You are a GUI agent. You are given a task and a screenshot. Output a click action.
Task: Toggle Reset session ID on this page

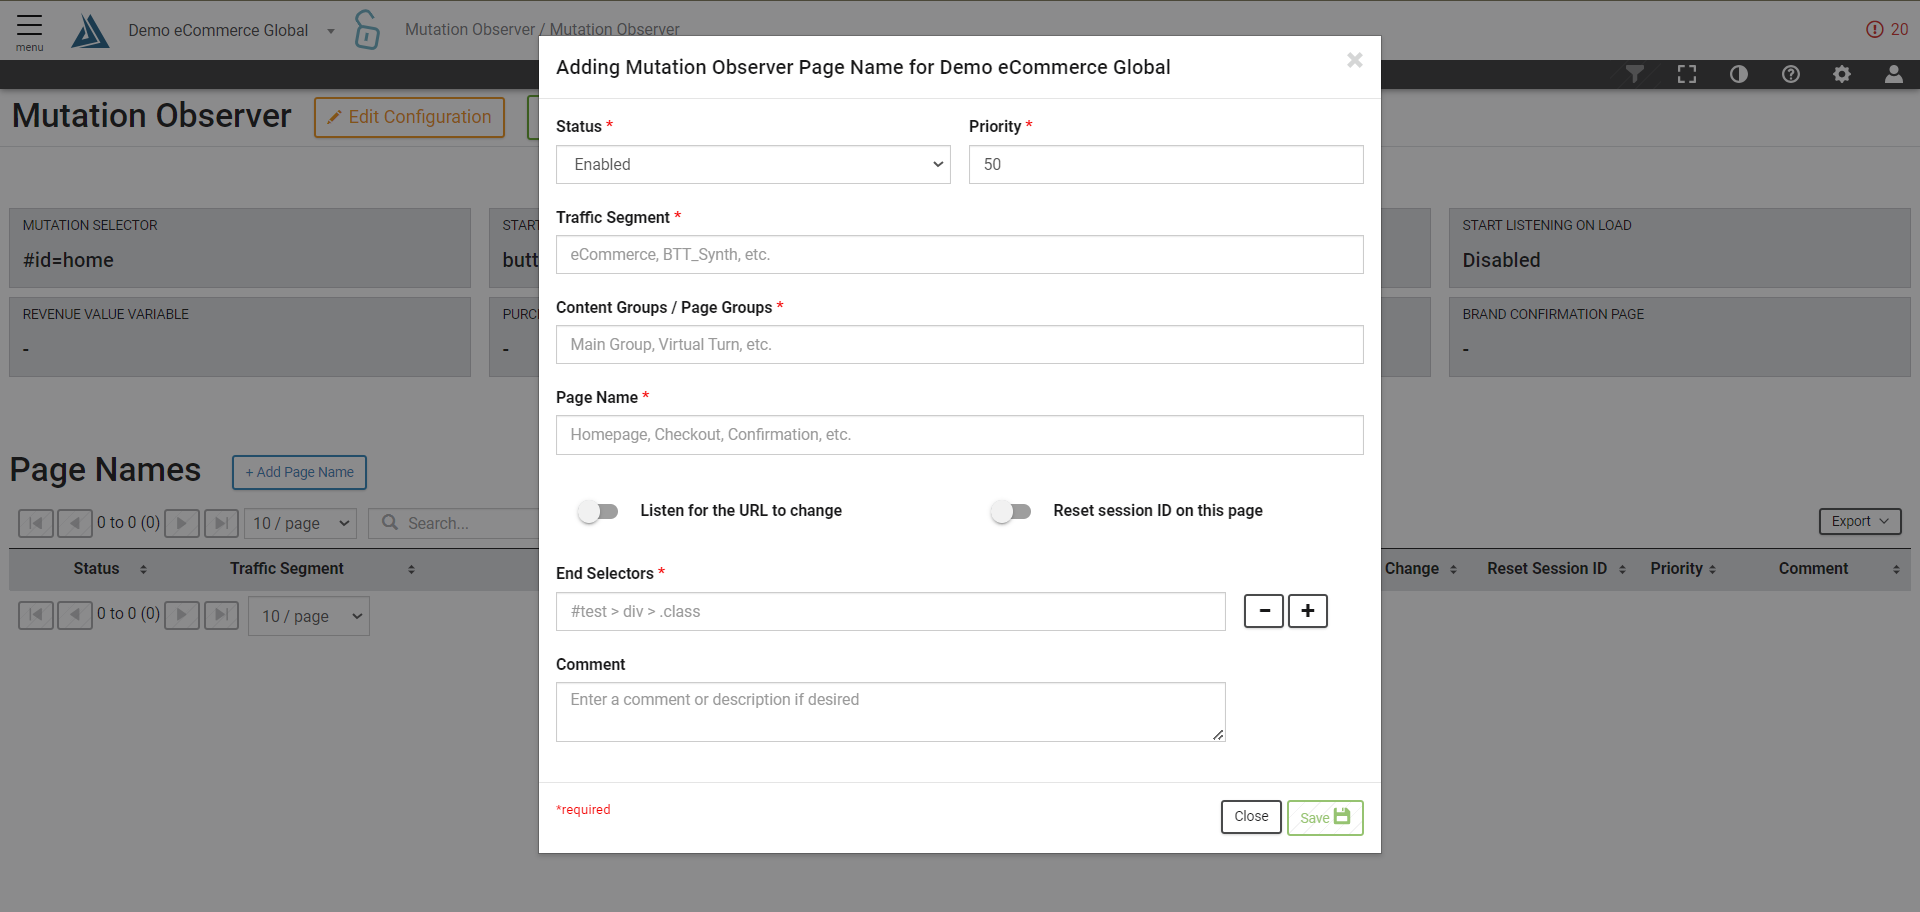coord(1010,512)
